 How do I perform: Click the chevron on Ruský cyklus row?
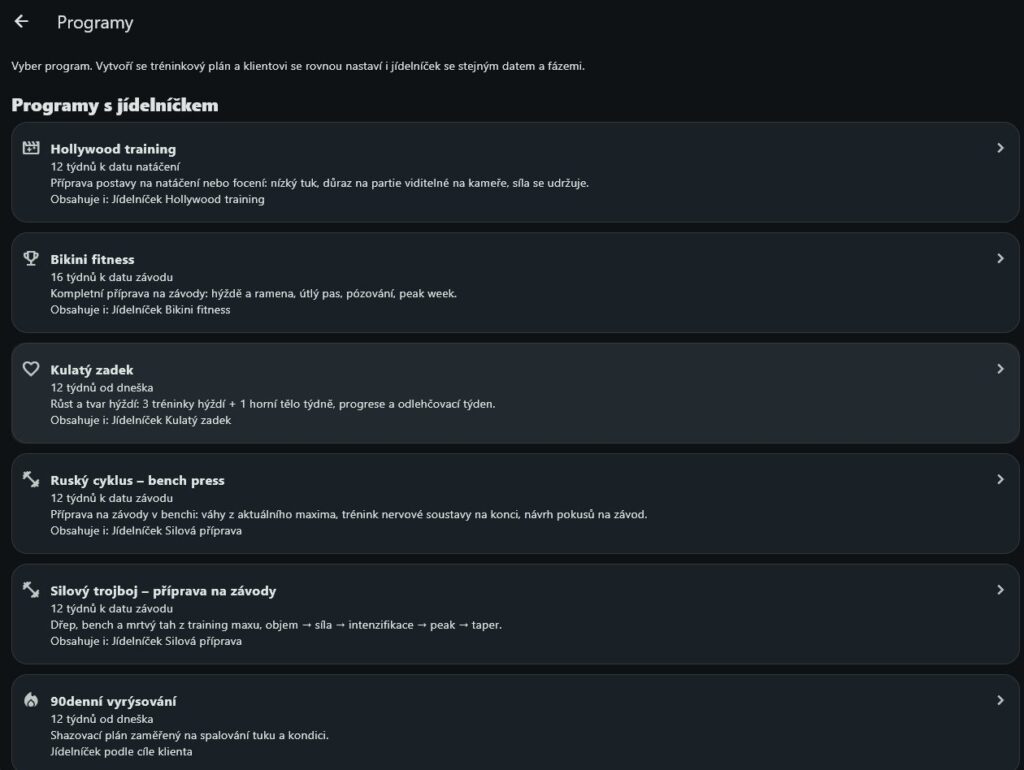pos(1000,479)
